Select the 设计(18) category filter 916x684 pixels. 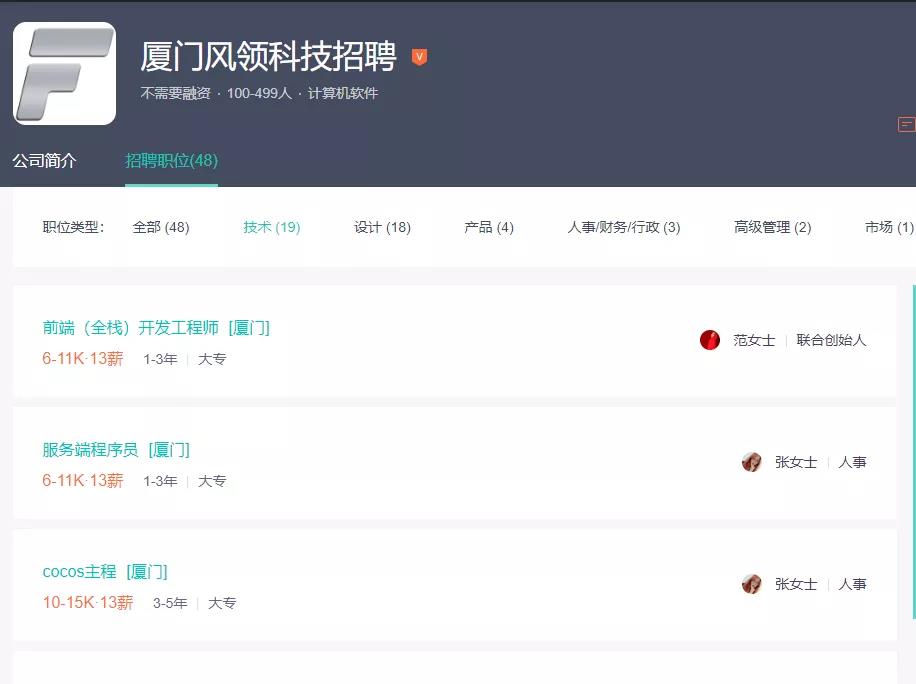click(x=381, y=227)
